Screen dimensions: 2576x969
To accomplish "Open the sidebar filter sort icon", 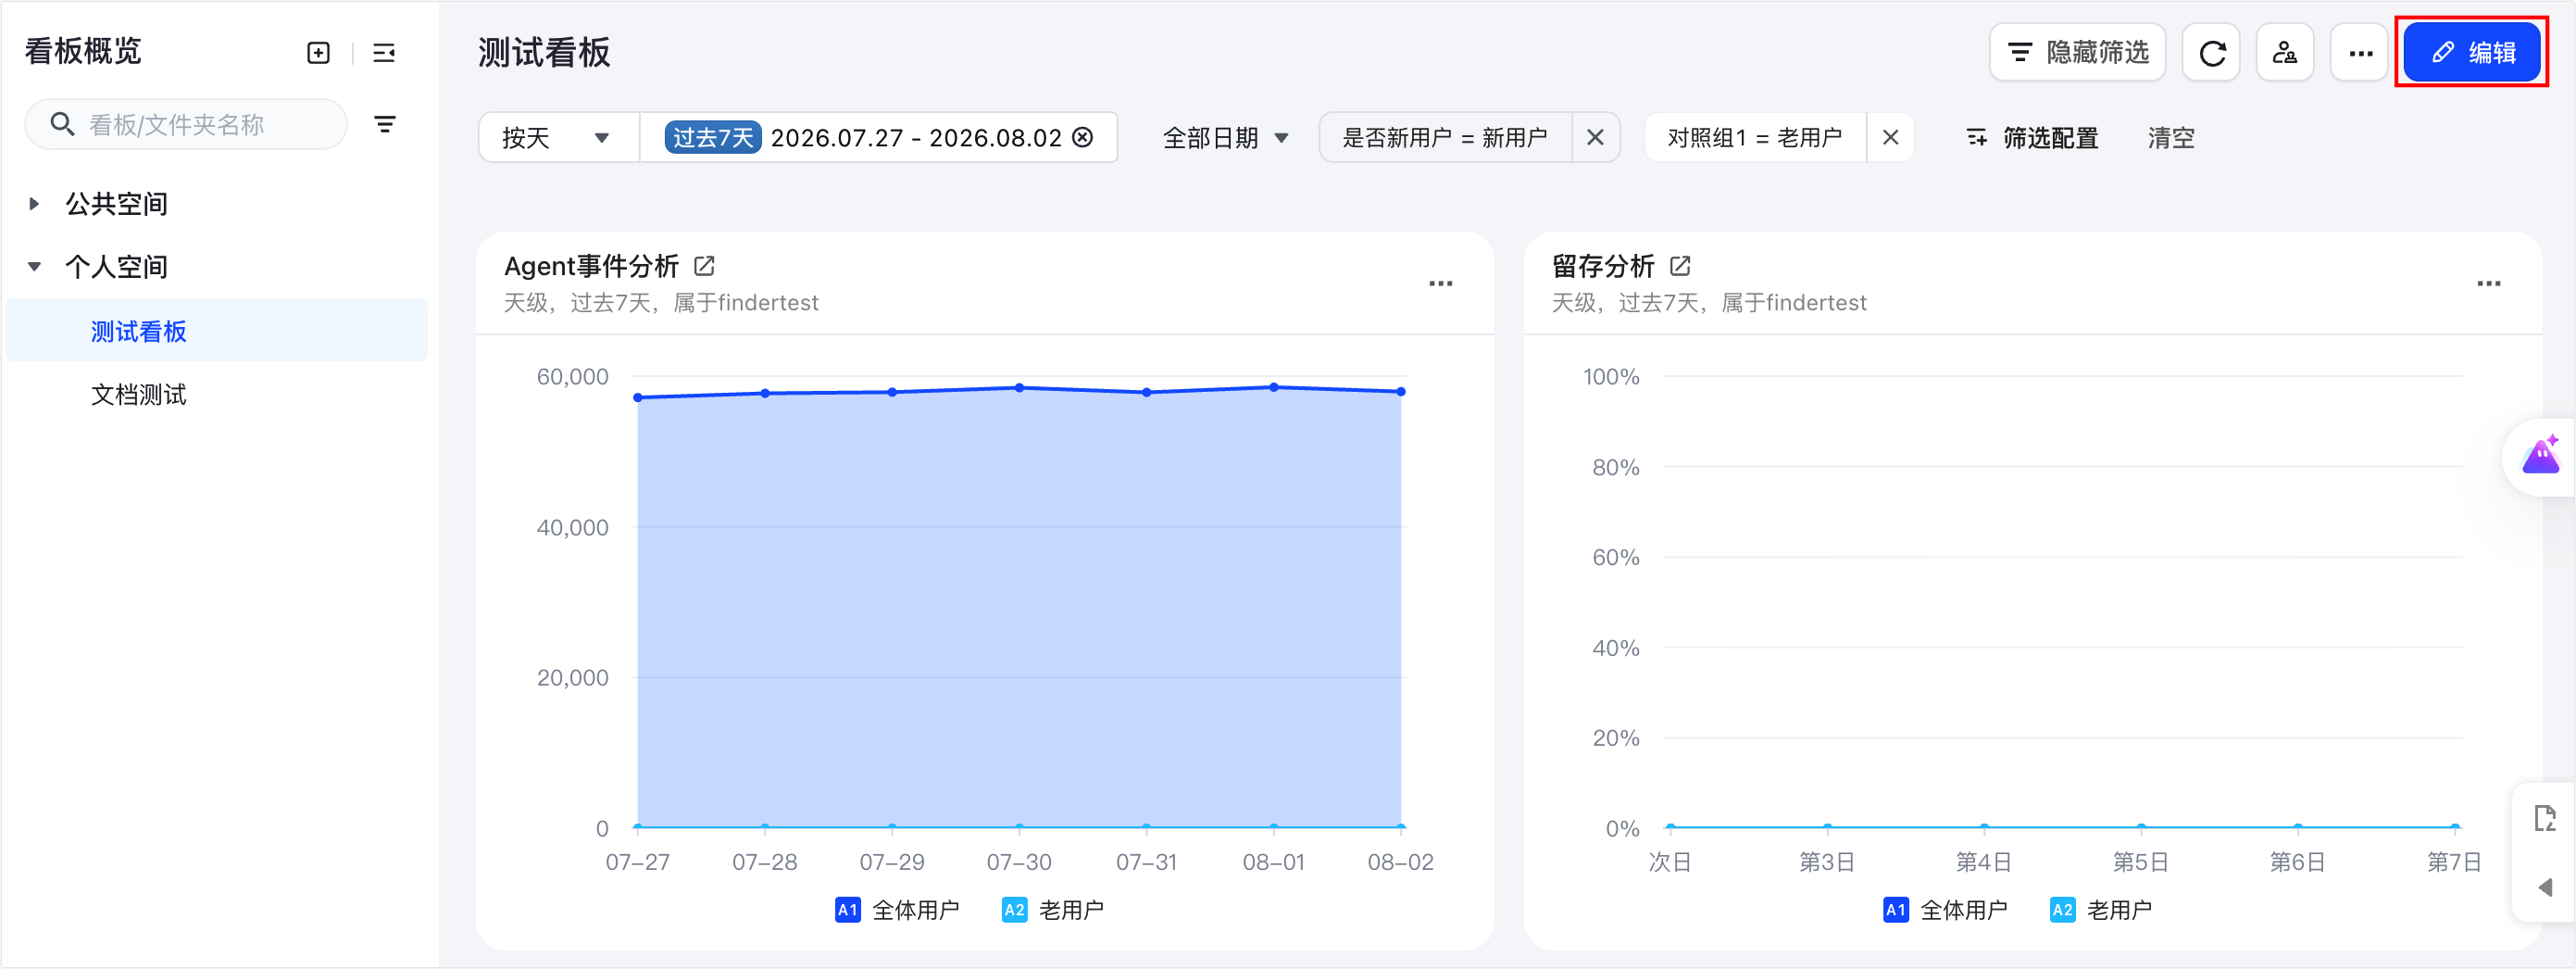I will point(385,125).
